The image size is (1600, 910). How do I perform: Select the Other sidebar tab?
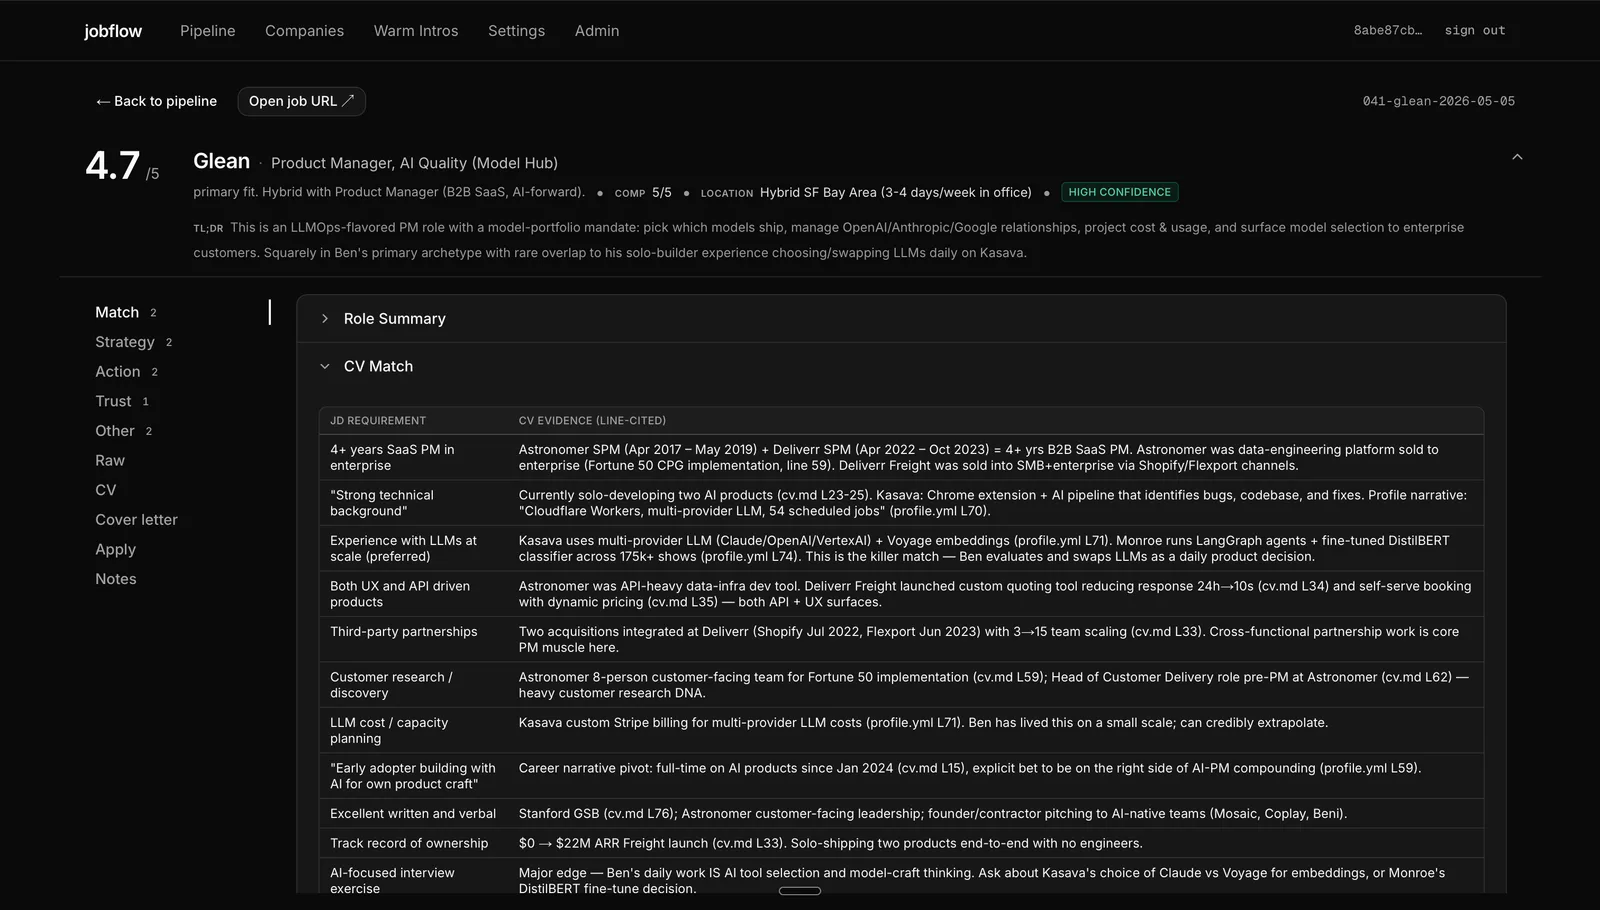[x=124, y=431]
